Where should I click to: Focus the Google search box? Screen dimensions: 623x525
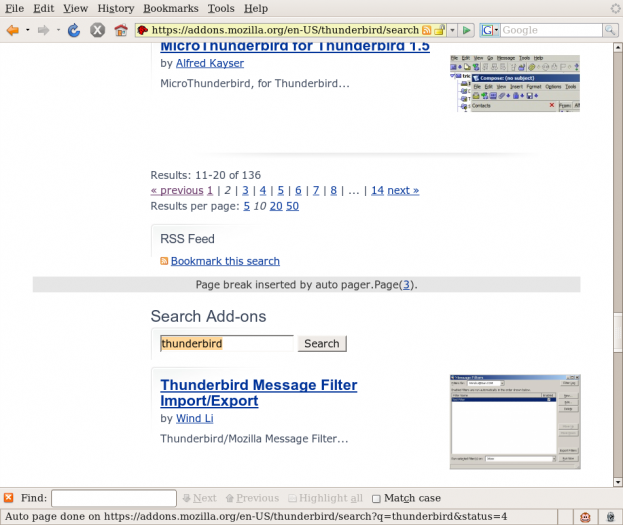click(x=551, y=30)
